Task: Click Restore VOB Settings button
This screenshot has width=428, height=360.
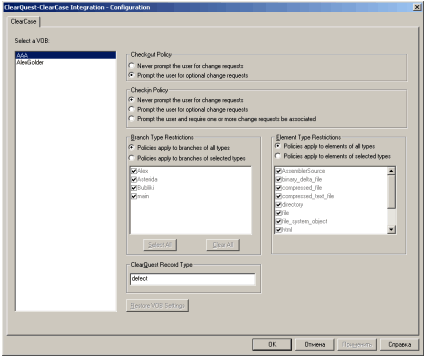Action: click(157, 306)
